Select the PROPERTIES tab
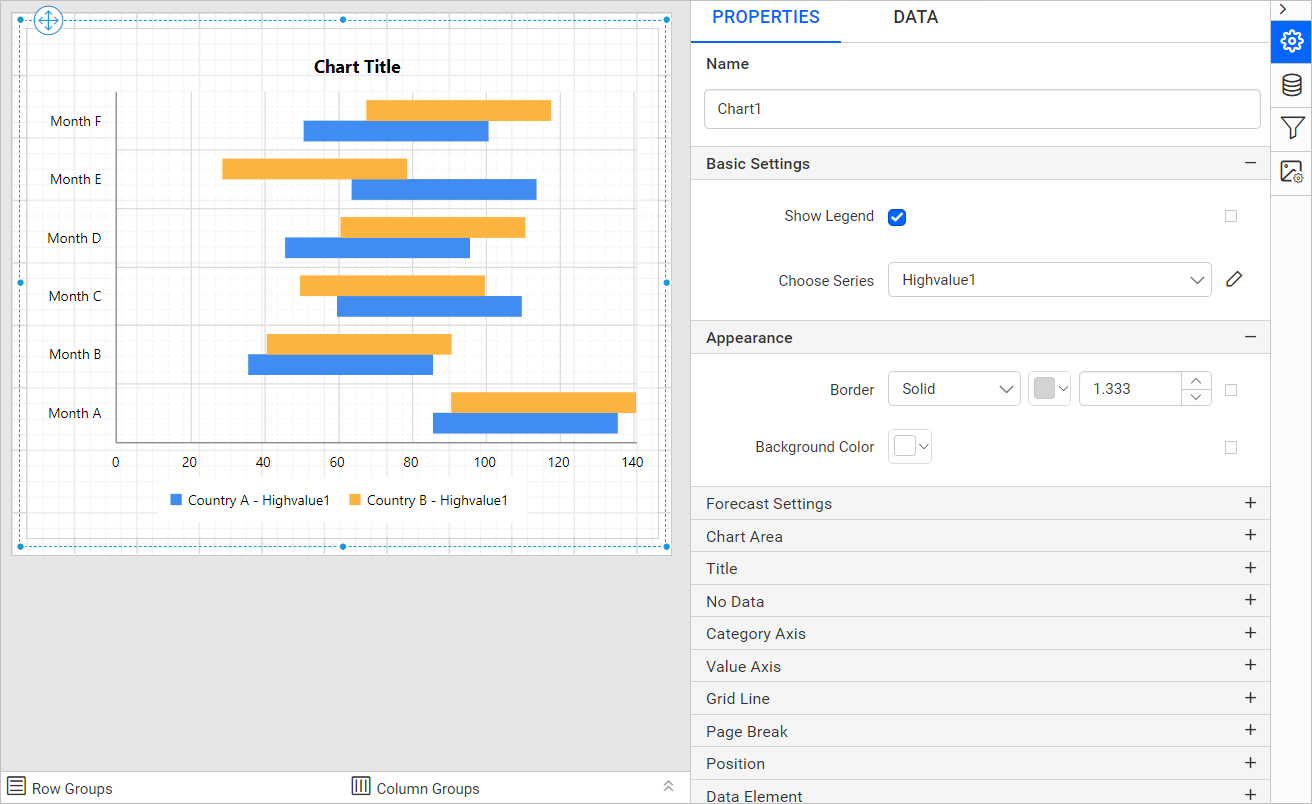This screenshot has height=804, width=1312. pos(765,17)
